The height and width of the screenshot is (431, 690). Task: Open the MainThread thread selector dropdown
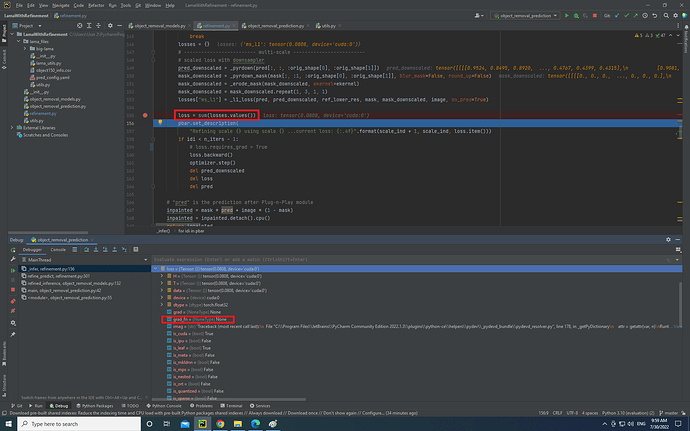(x=146, y=259)
